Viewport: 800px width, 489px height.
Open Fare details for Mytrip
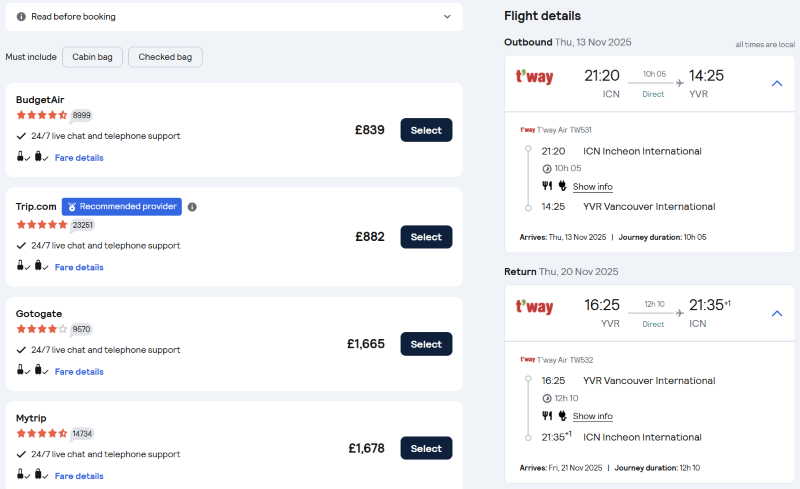coord(79,475)
